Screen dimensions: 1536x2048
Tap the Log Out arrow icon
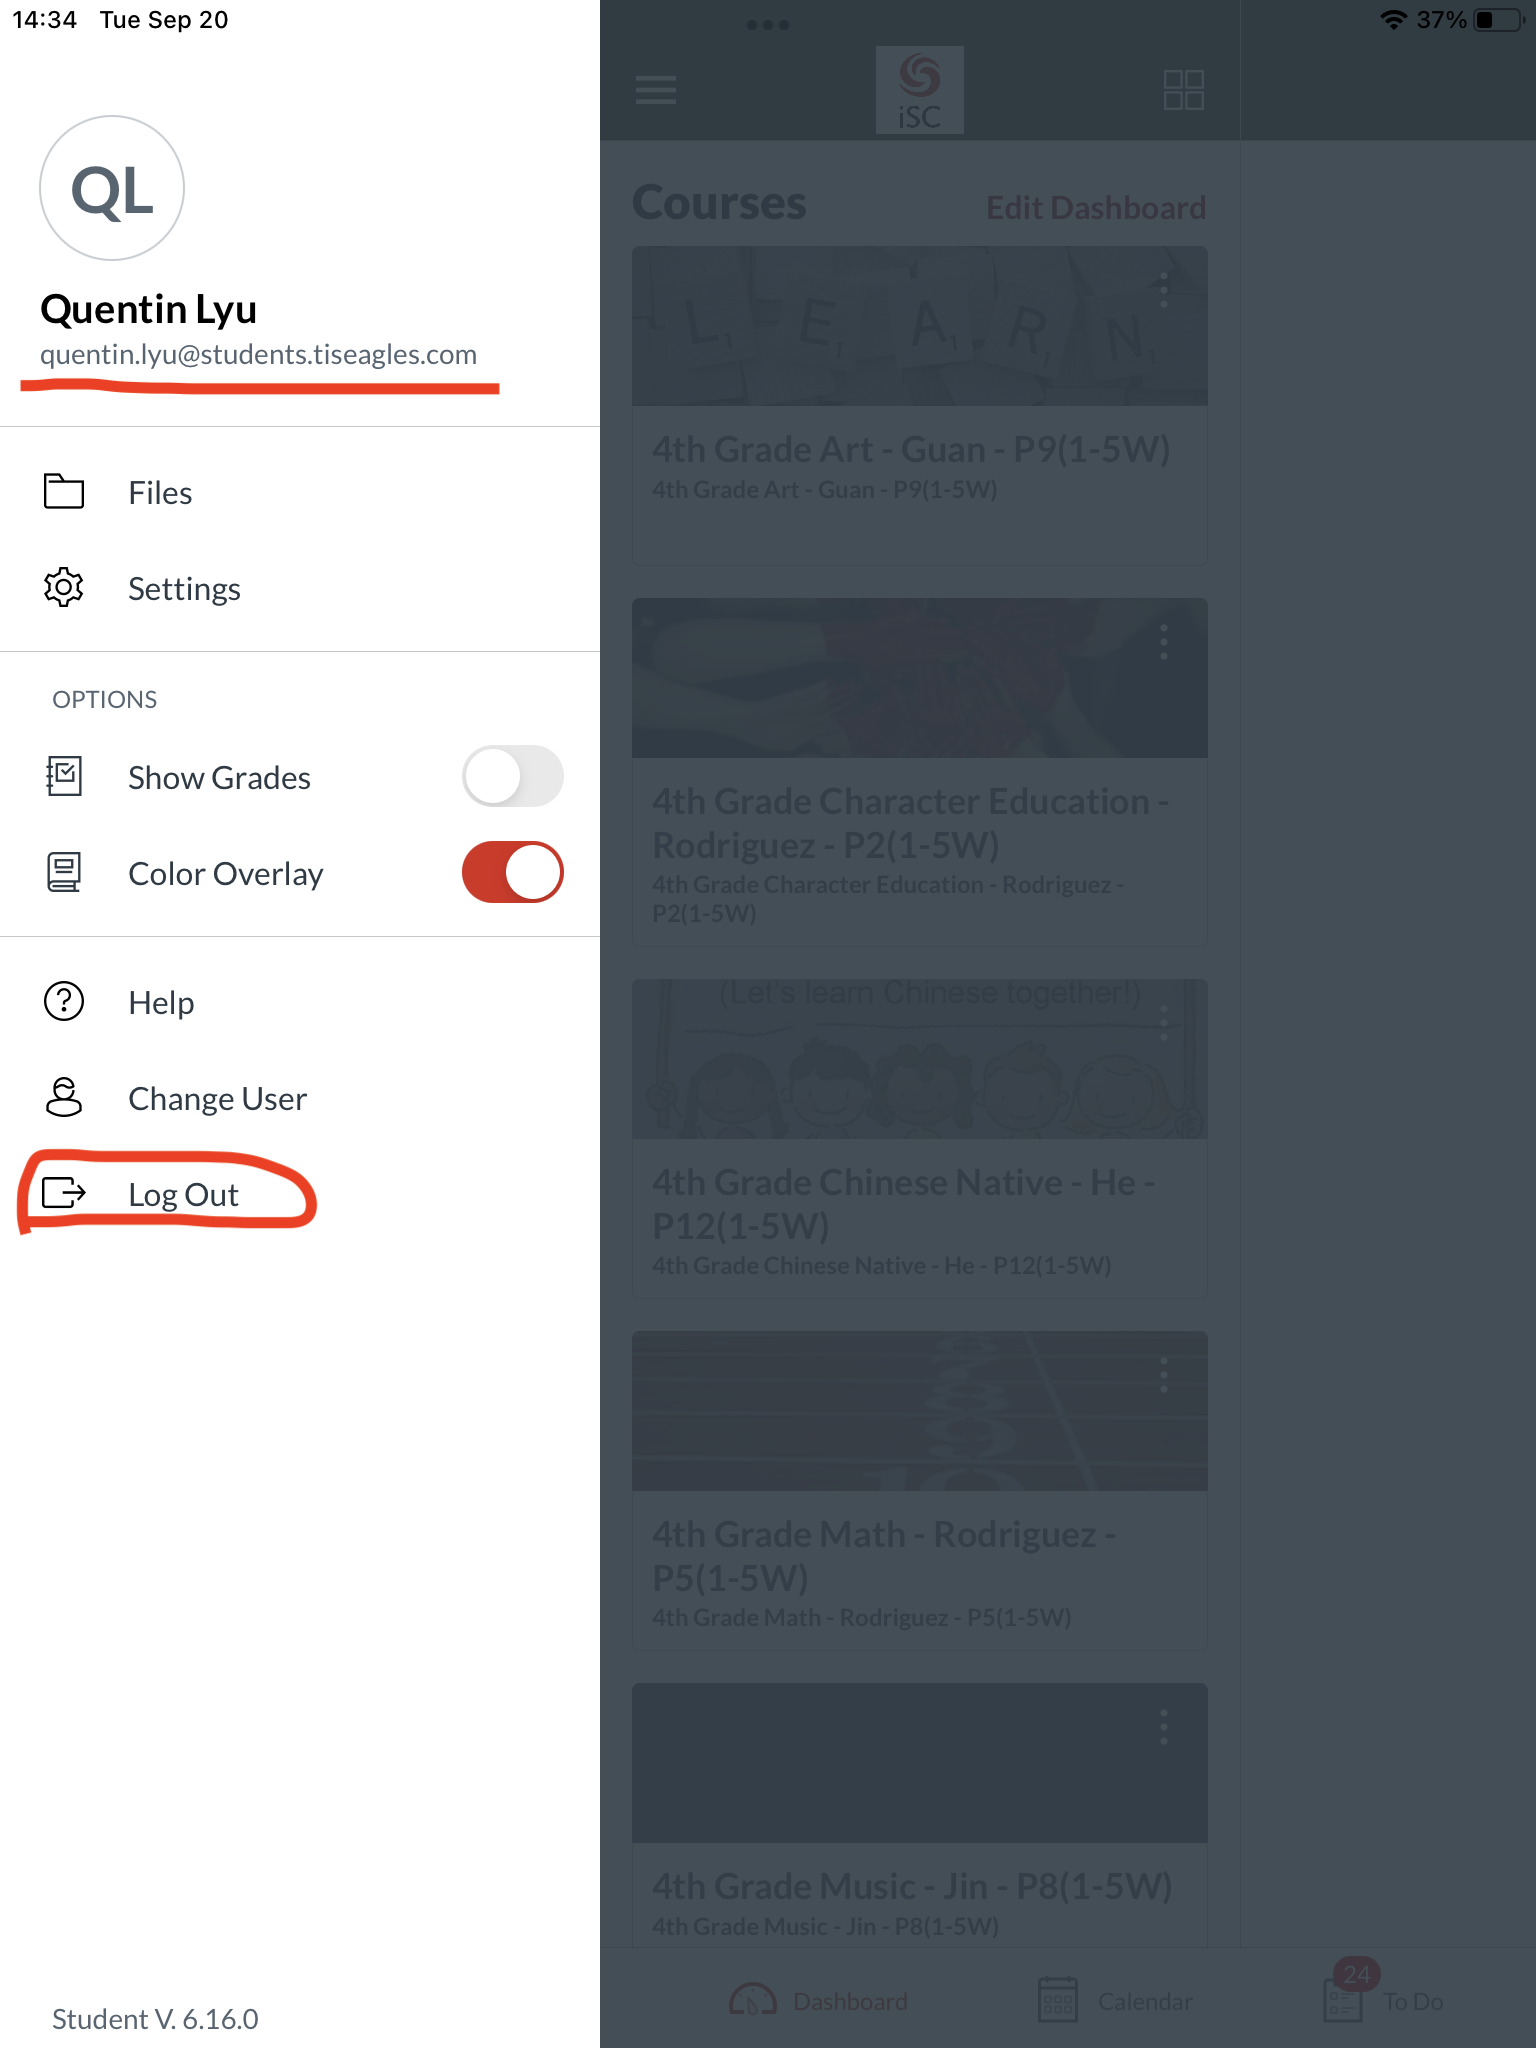(x=64, y=1193)
